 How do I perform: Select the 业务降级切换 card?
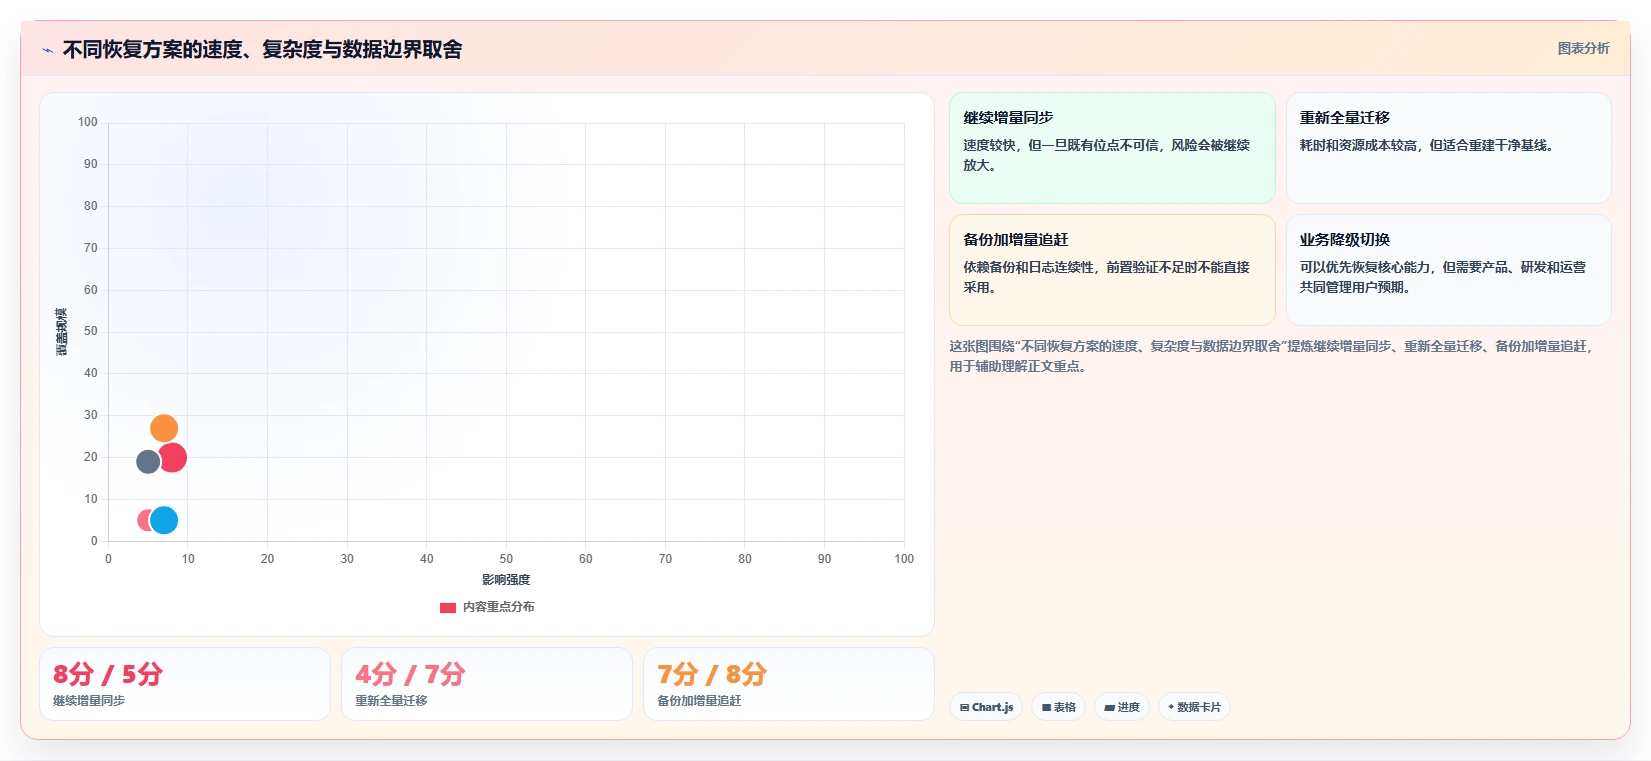coord(1448,270)
